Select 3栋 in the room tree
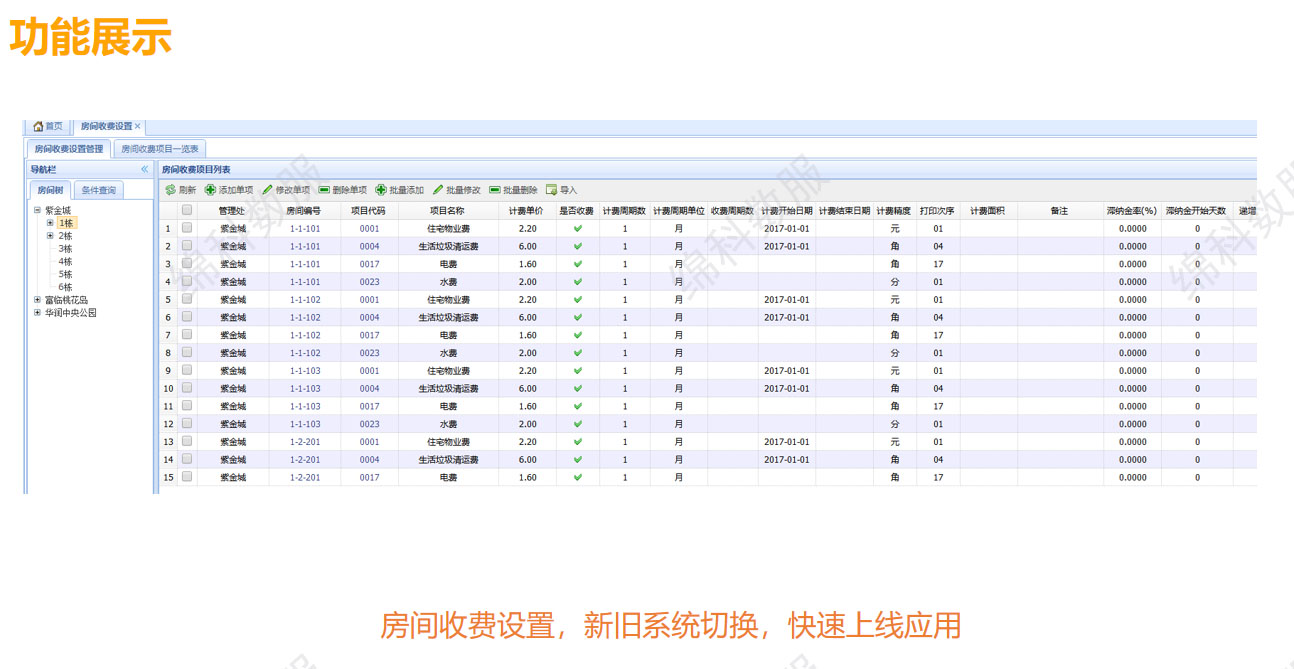The width and height of the screenshot is (1294, 669). [x=65, y=249]
